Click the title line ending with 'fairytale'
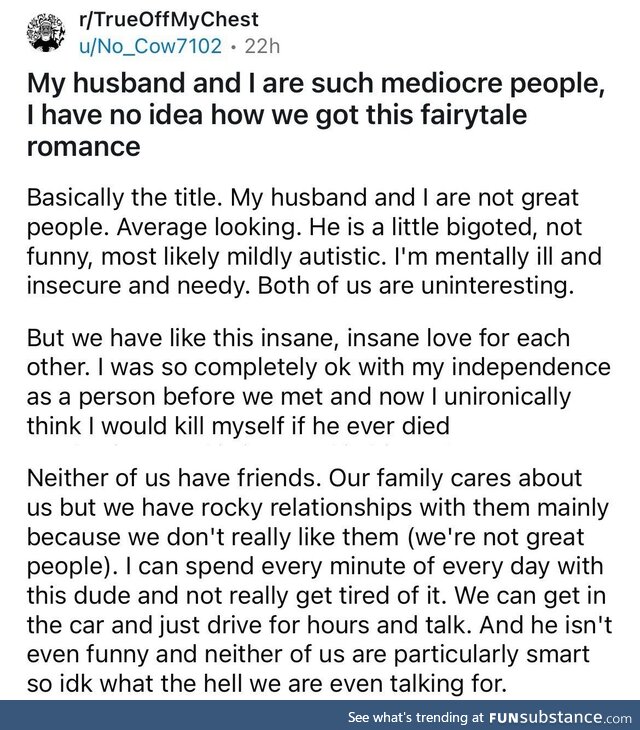640x730 pixels. click(277, 115)
